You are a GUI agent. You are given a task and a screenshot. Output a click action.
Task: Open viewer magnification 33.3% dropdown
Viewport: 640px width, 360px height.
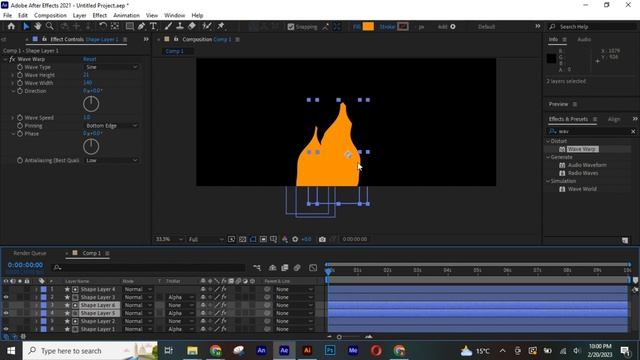169,239
